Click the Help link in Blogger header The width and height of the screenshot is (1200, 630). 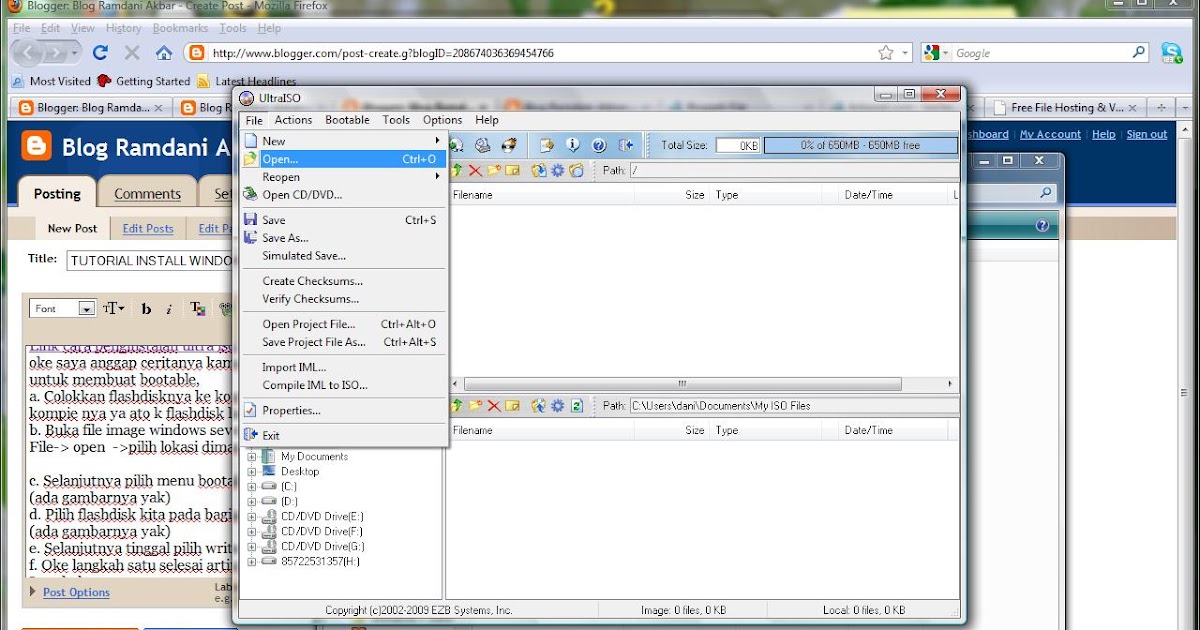(1104, 134)
